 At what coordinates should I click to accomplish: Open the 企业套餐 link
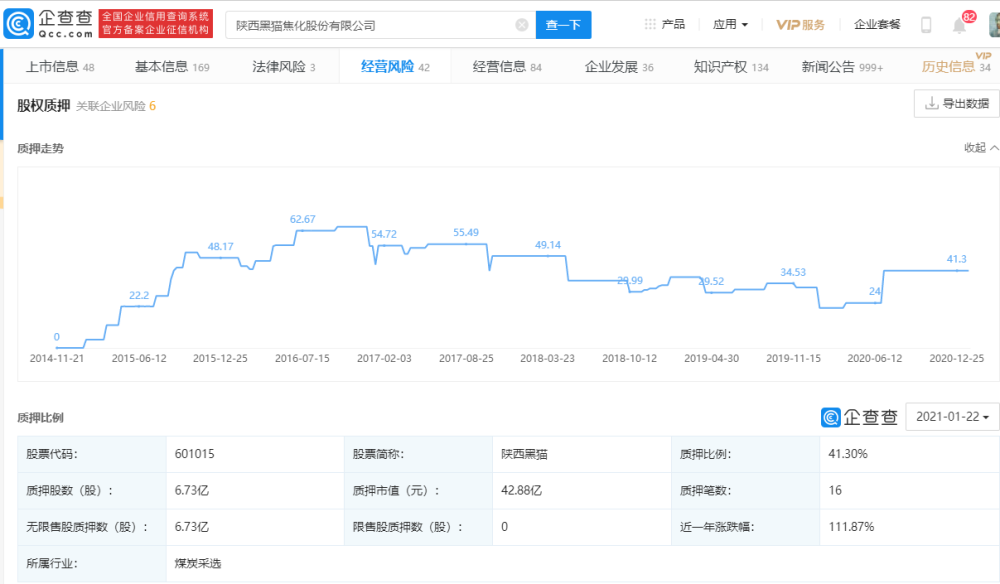point(877,24)
